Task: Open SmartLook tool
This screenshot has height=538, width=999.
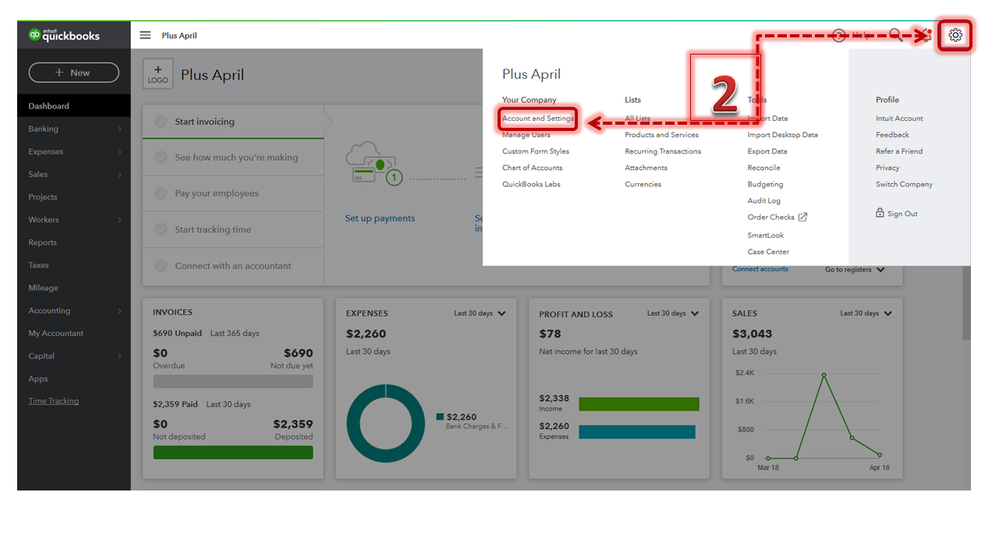Action: [765, 235]
